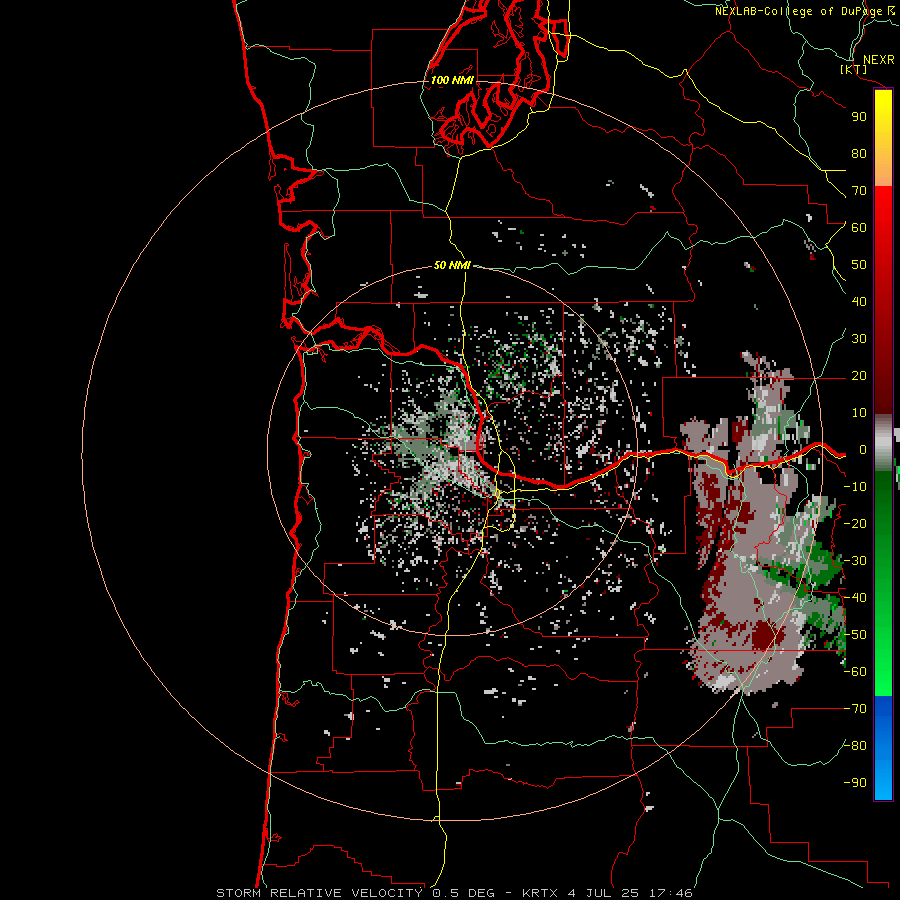This screenshot has height=900, width=900.
Task: Click the -30 value on the velocity scale
Action: click(855, 561)
